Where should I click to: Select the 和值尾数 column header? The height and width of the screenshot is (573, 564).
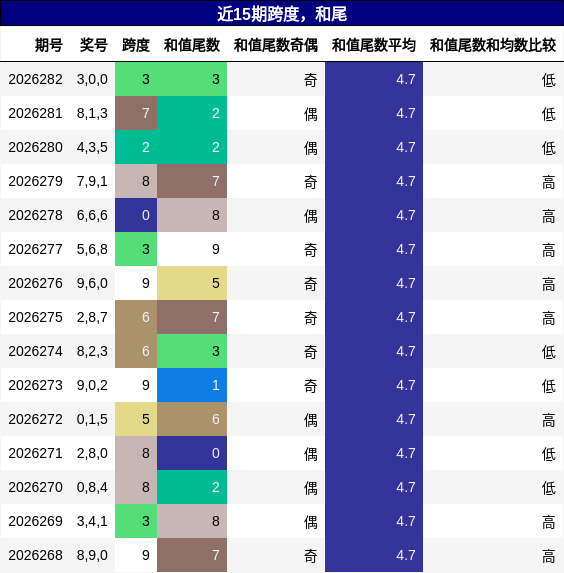coord(192,45)
